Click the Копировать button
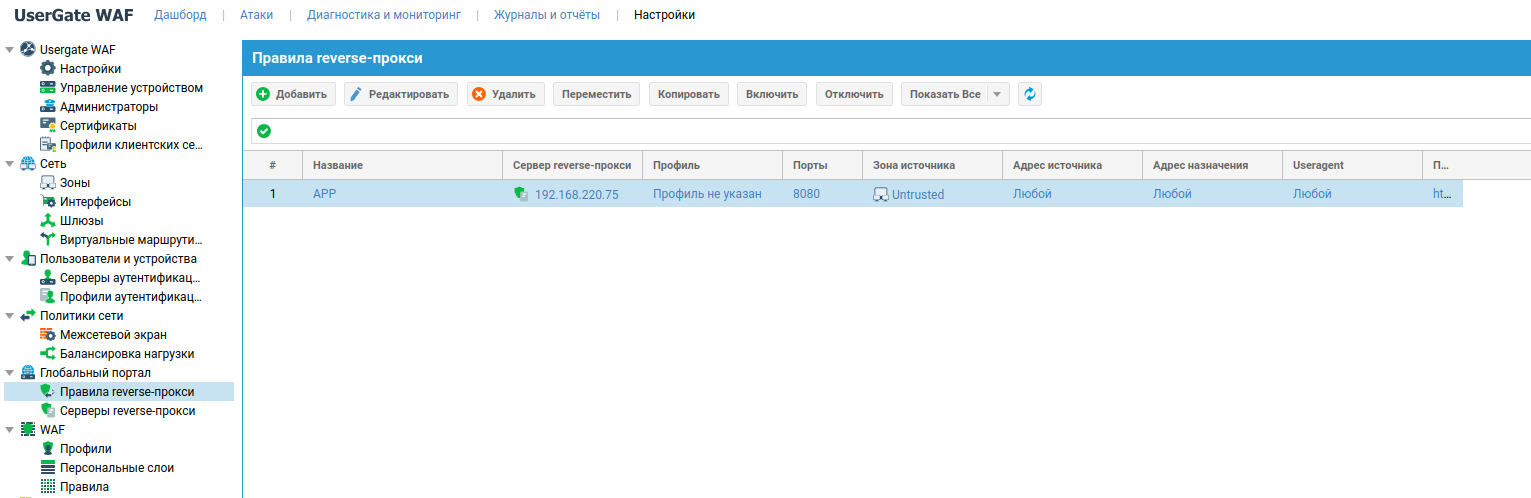Screen dimensions: 1531x498 pos(689,94)
